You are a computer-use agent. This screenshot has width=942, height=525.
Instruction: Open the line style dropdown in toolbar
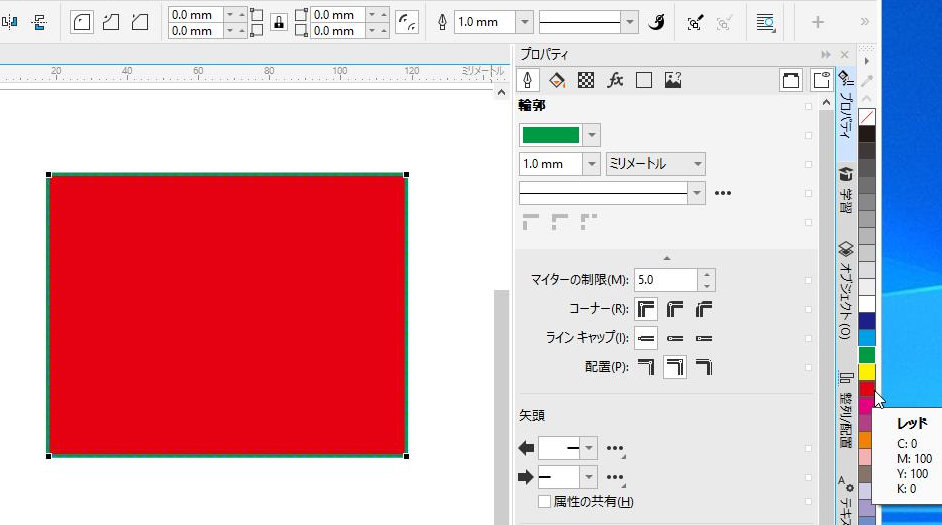630,22
